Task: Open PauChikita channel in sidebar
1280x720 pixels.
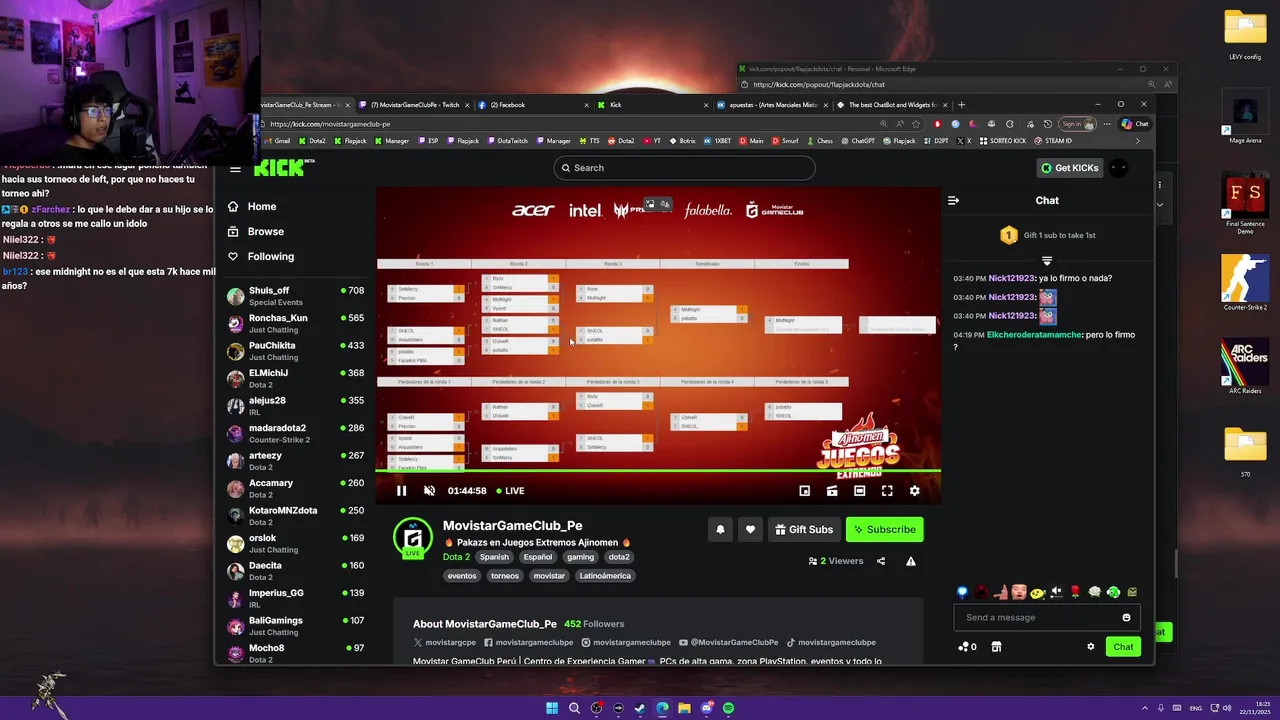Action: tap(296, 351)
